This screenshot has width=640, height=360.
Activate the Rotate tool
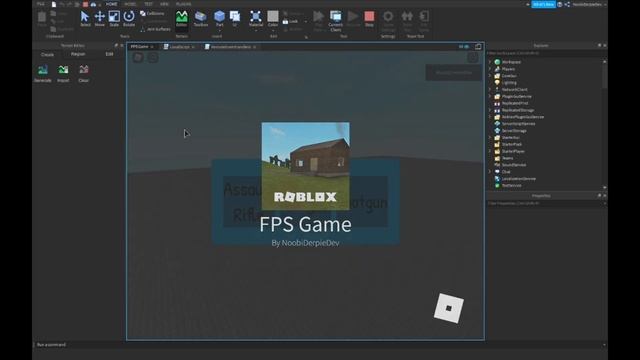pos(129,19)
